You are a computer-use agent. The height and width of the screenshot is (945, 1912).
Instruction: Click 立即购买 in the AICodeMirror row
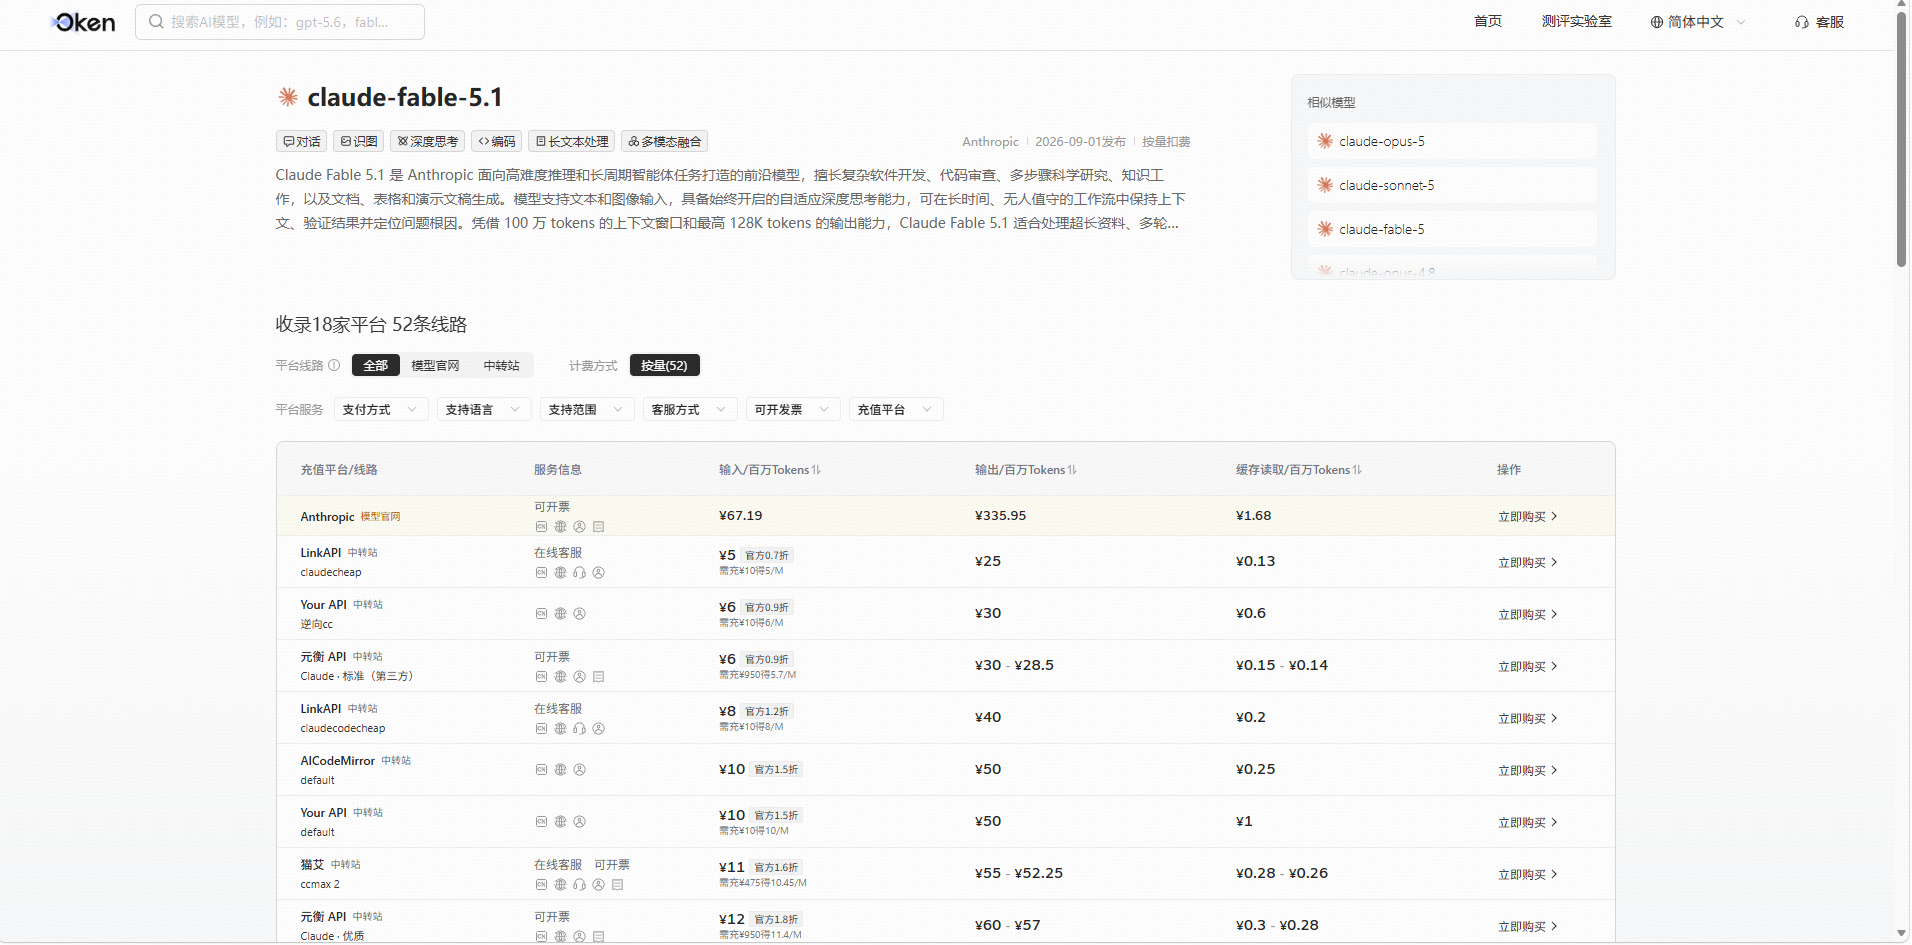click(1527, 771)
